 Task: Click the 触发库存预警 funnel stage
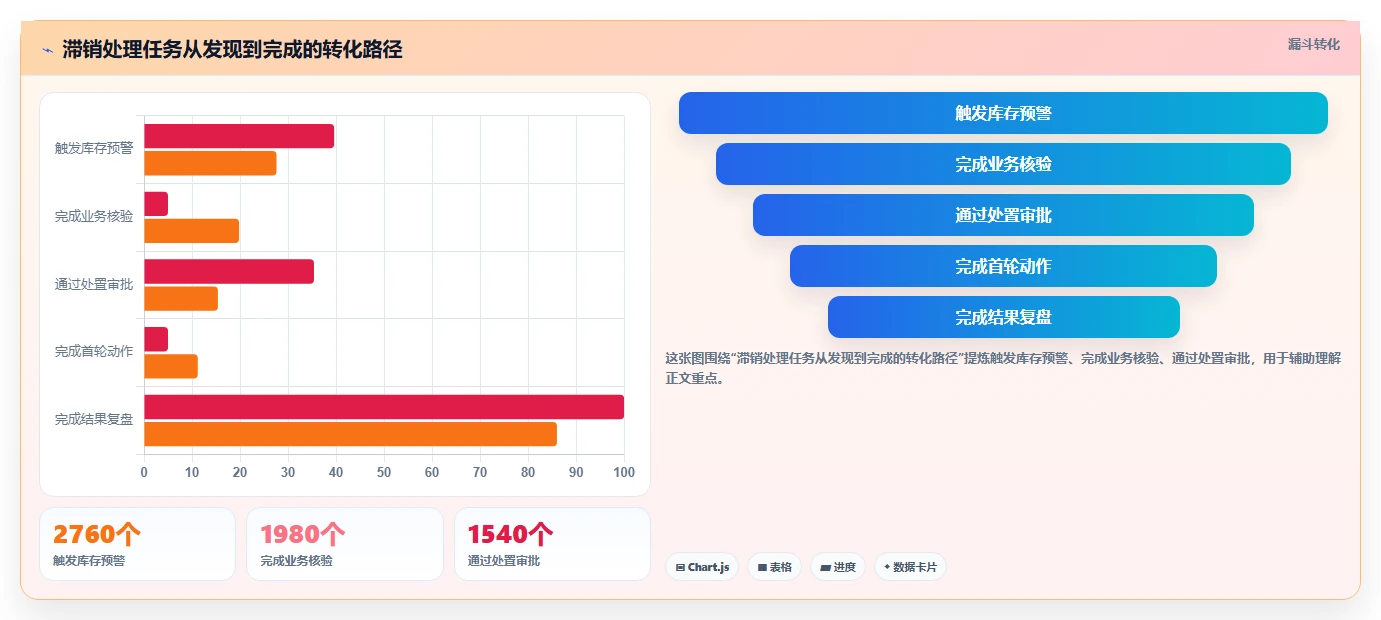click(1003, 113)
